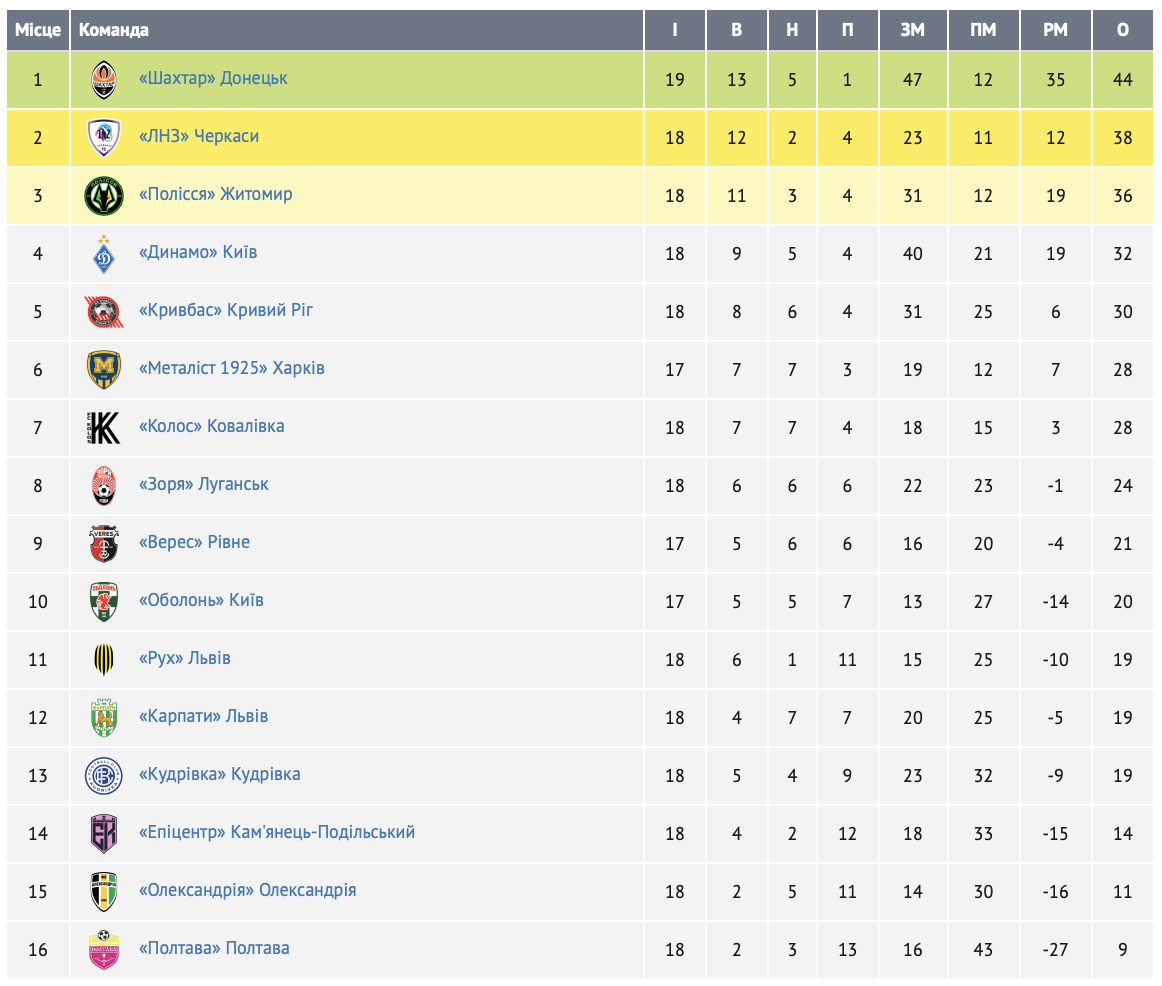
Task: Click the Epitsentr purple club logo
Action: click(104, 833)
